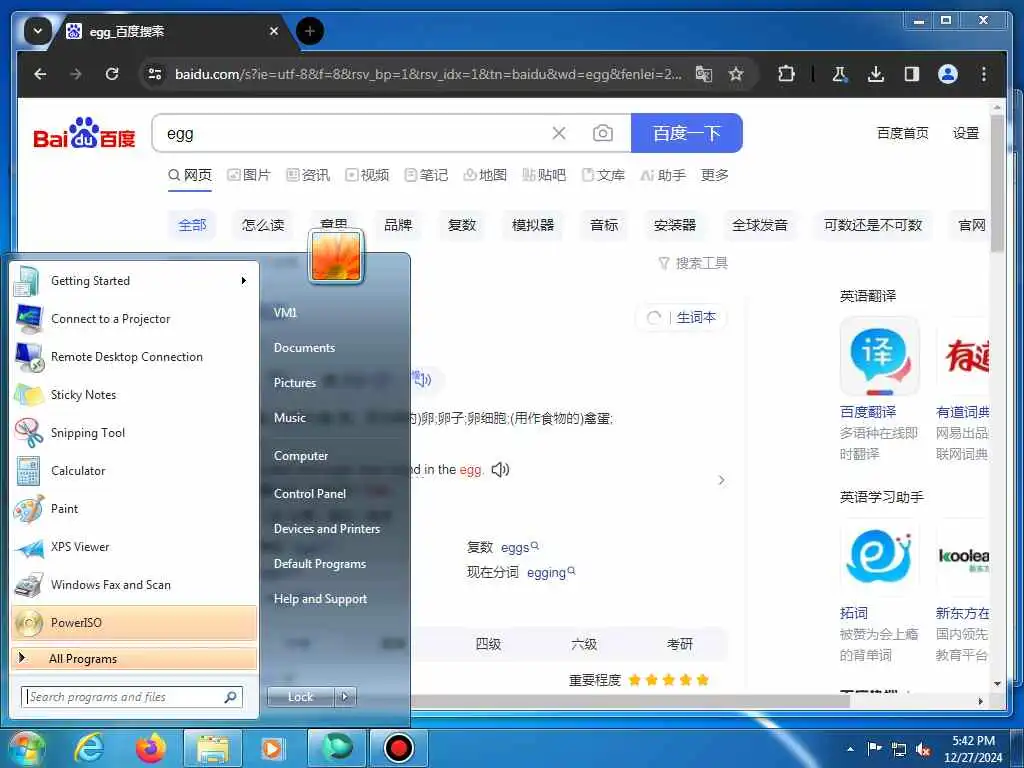Launch Calculator from Start menu

coord(134,471)
